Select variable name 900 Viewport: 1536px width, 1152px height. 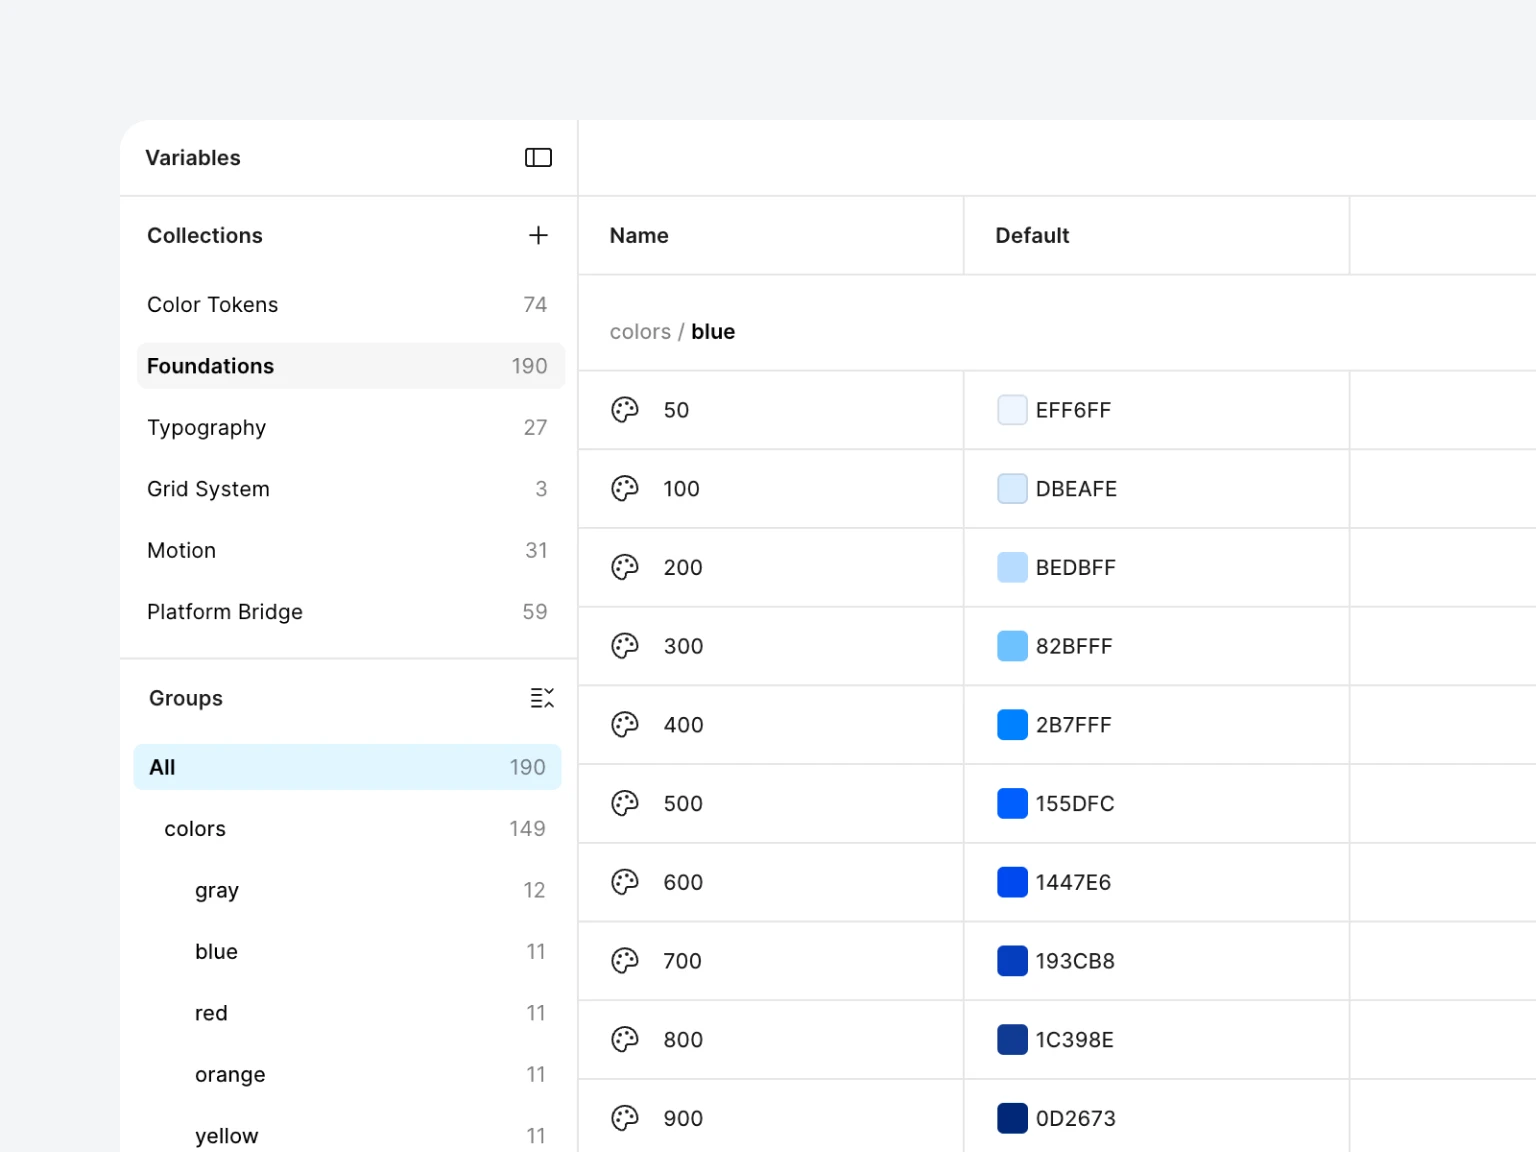point(683,1119)
